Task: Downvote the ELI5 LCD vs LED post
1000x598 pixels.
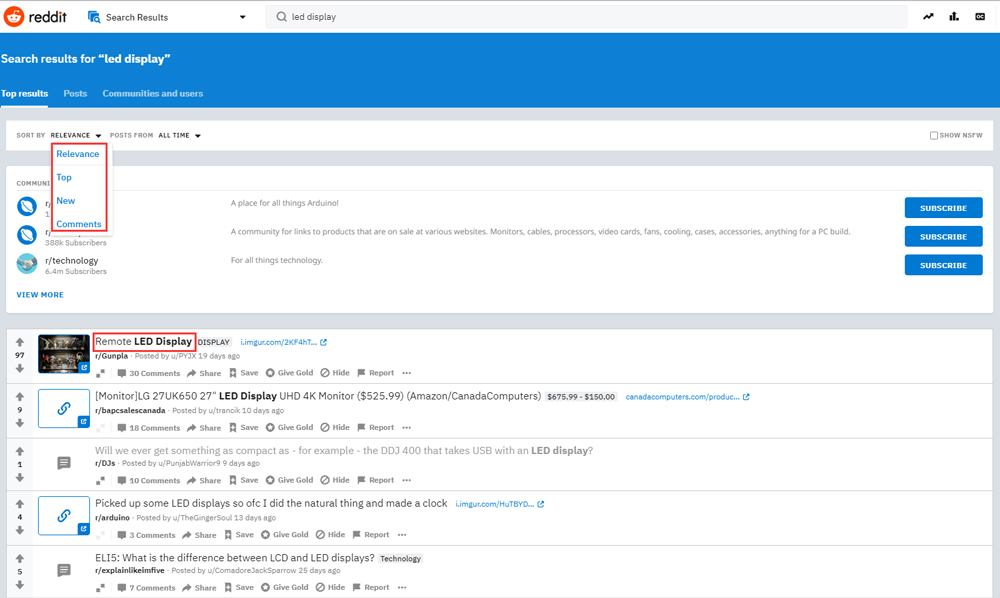Action: 20,585
